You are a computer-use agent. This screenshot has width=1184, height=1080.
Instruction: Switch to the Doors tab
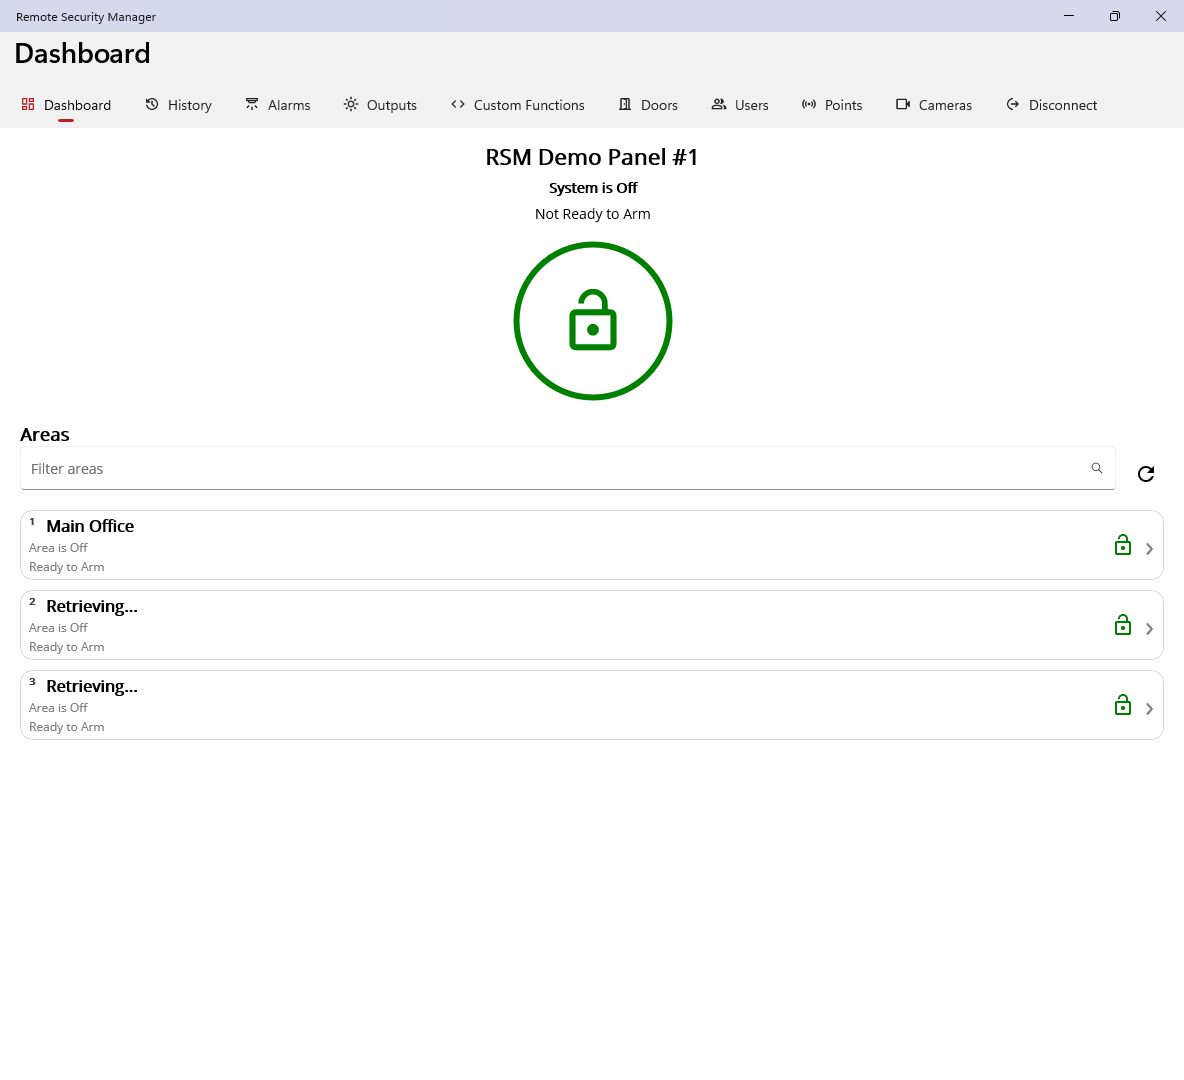tap(648, 105)
